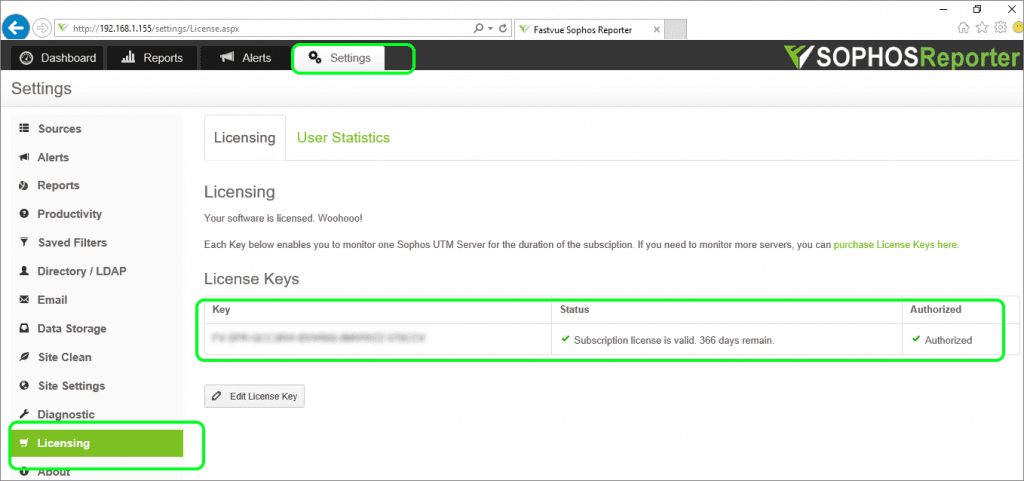This screenshot has width=1024, height=481.
Task: Select Licensing in the sidebar
Action: (x=97, y=443)
